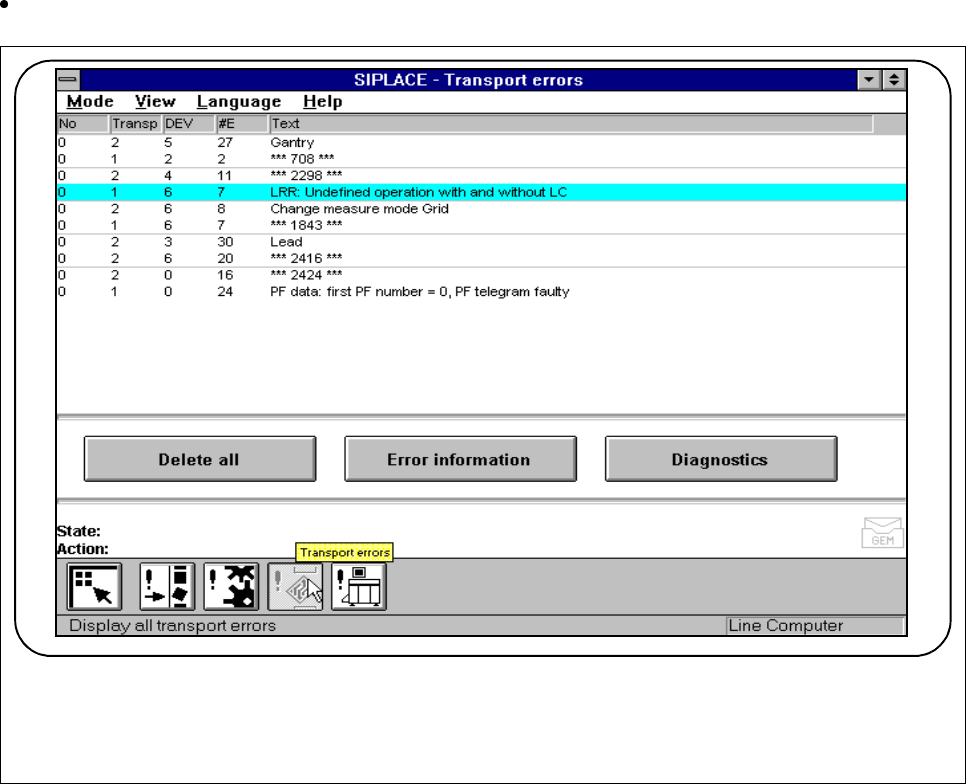Click the star-shaped error icon in toolbar
Viewport: 966px width, 784px height.
231,586
